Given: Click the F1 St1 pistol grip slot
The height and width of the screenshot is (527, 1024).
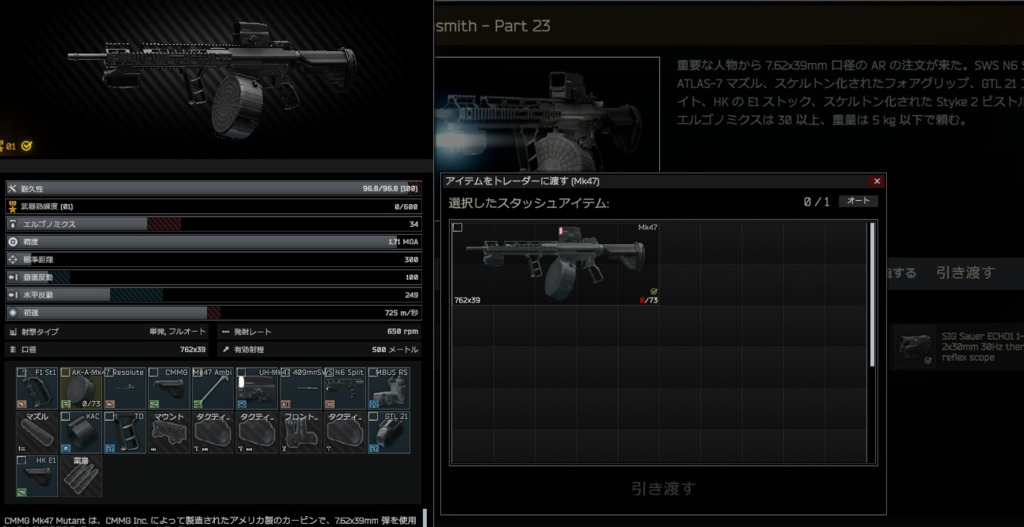Looking at the screenshot, I should tap(37, 388).
